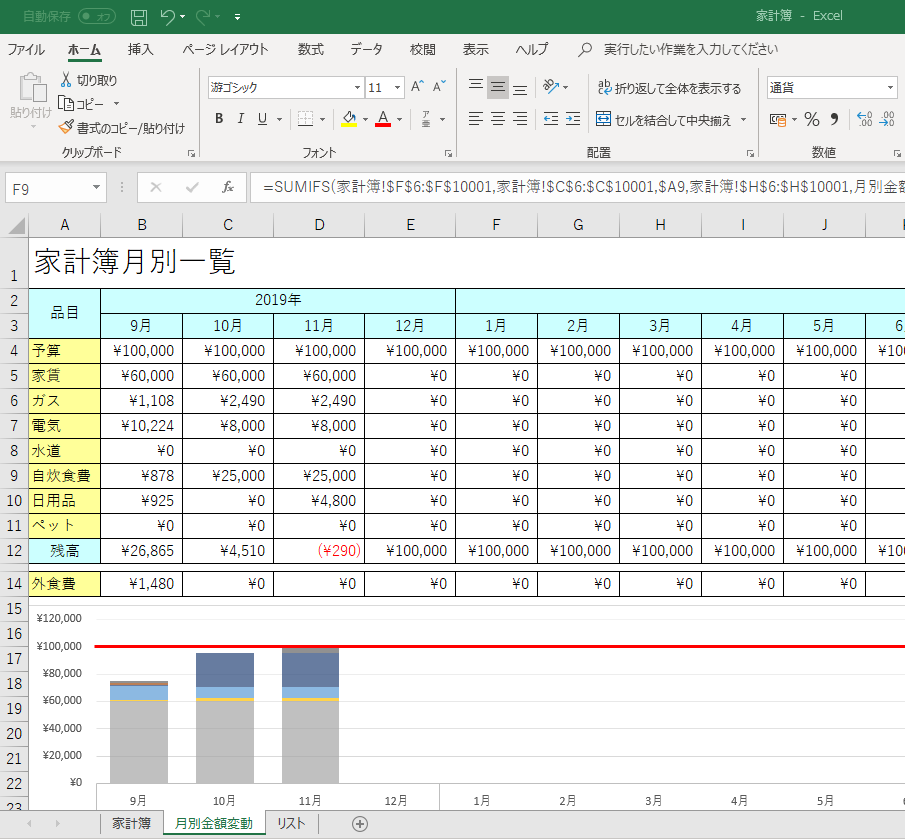Image resolution: width=905 pixels, height=839 pixels.
Task: Click 書式のコピー/貼り付け format painter
Action: [122, 128]
